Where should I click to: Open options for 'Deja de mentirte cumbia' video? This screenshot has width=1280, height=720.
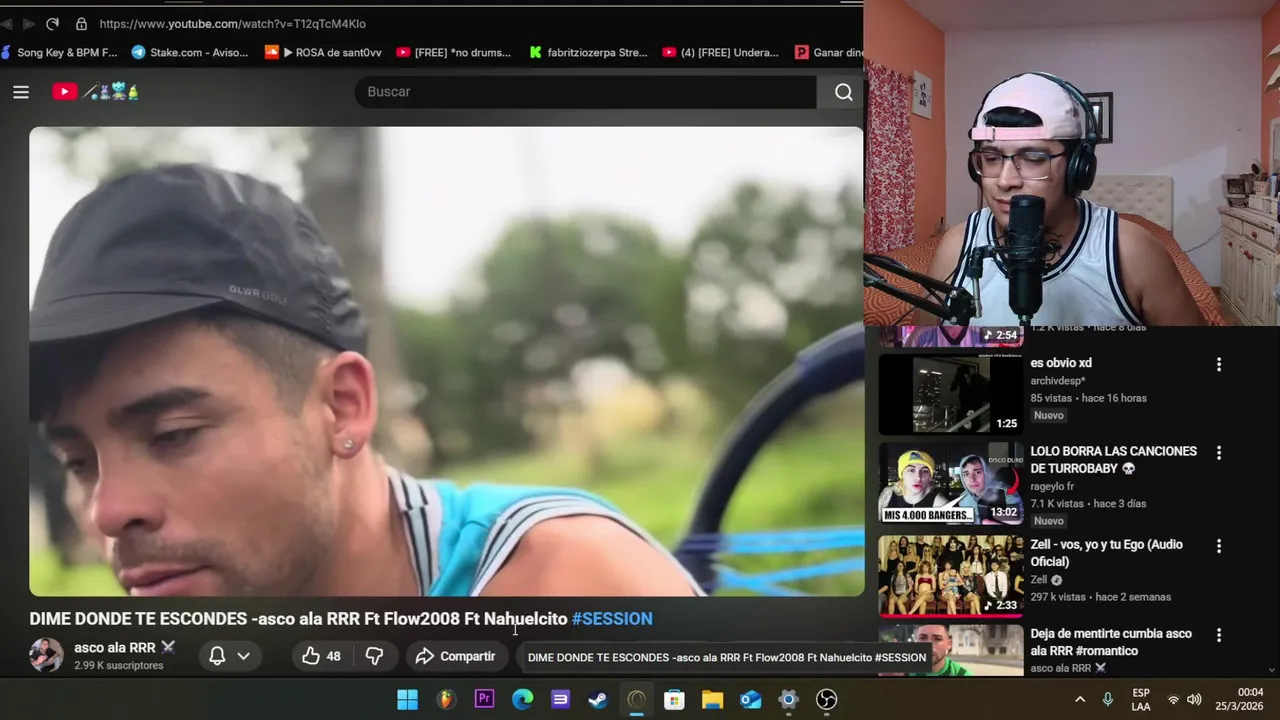[1218, 635]
